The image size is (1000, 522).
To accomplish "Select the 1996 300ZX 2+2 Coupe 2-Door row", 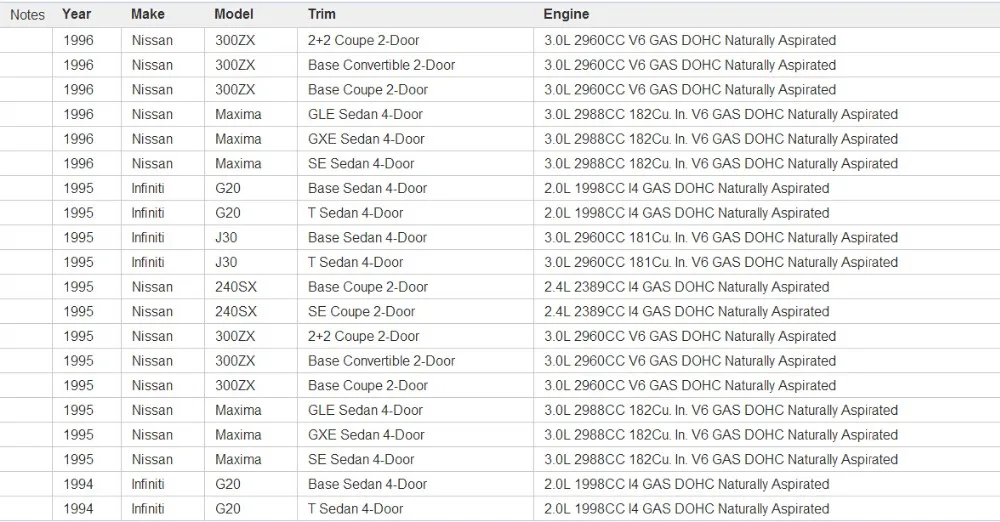I will [x=500, y=40].
